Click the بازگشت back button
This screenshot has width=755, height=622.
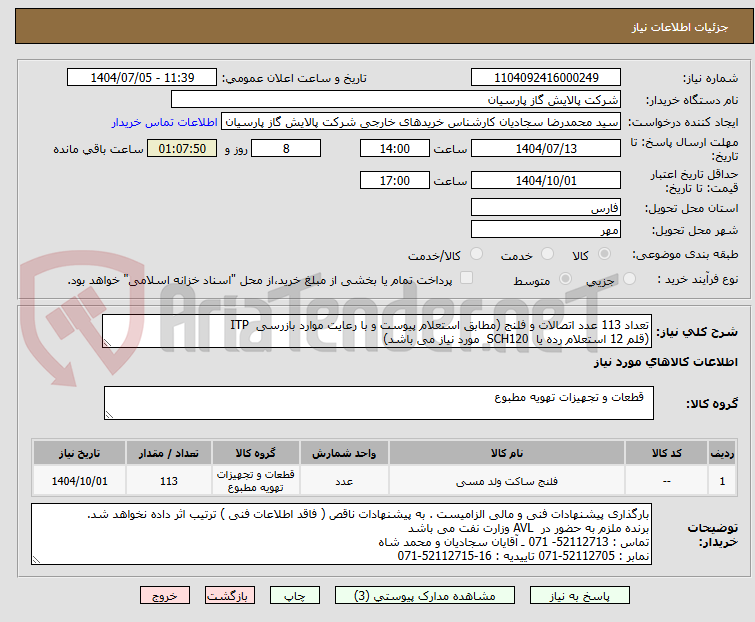coord(229,596)
